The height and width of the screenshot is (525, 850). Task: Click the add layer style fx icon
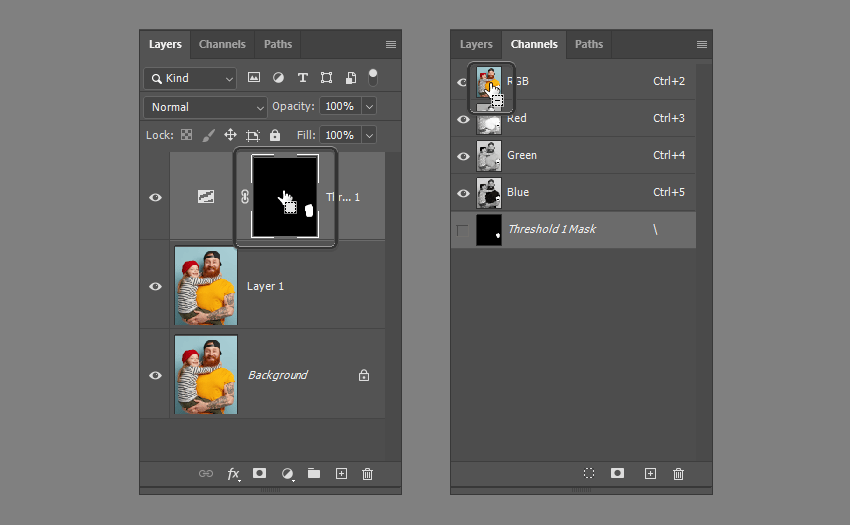point(233,474)
